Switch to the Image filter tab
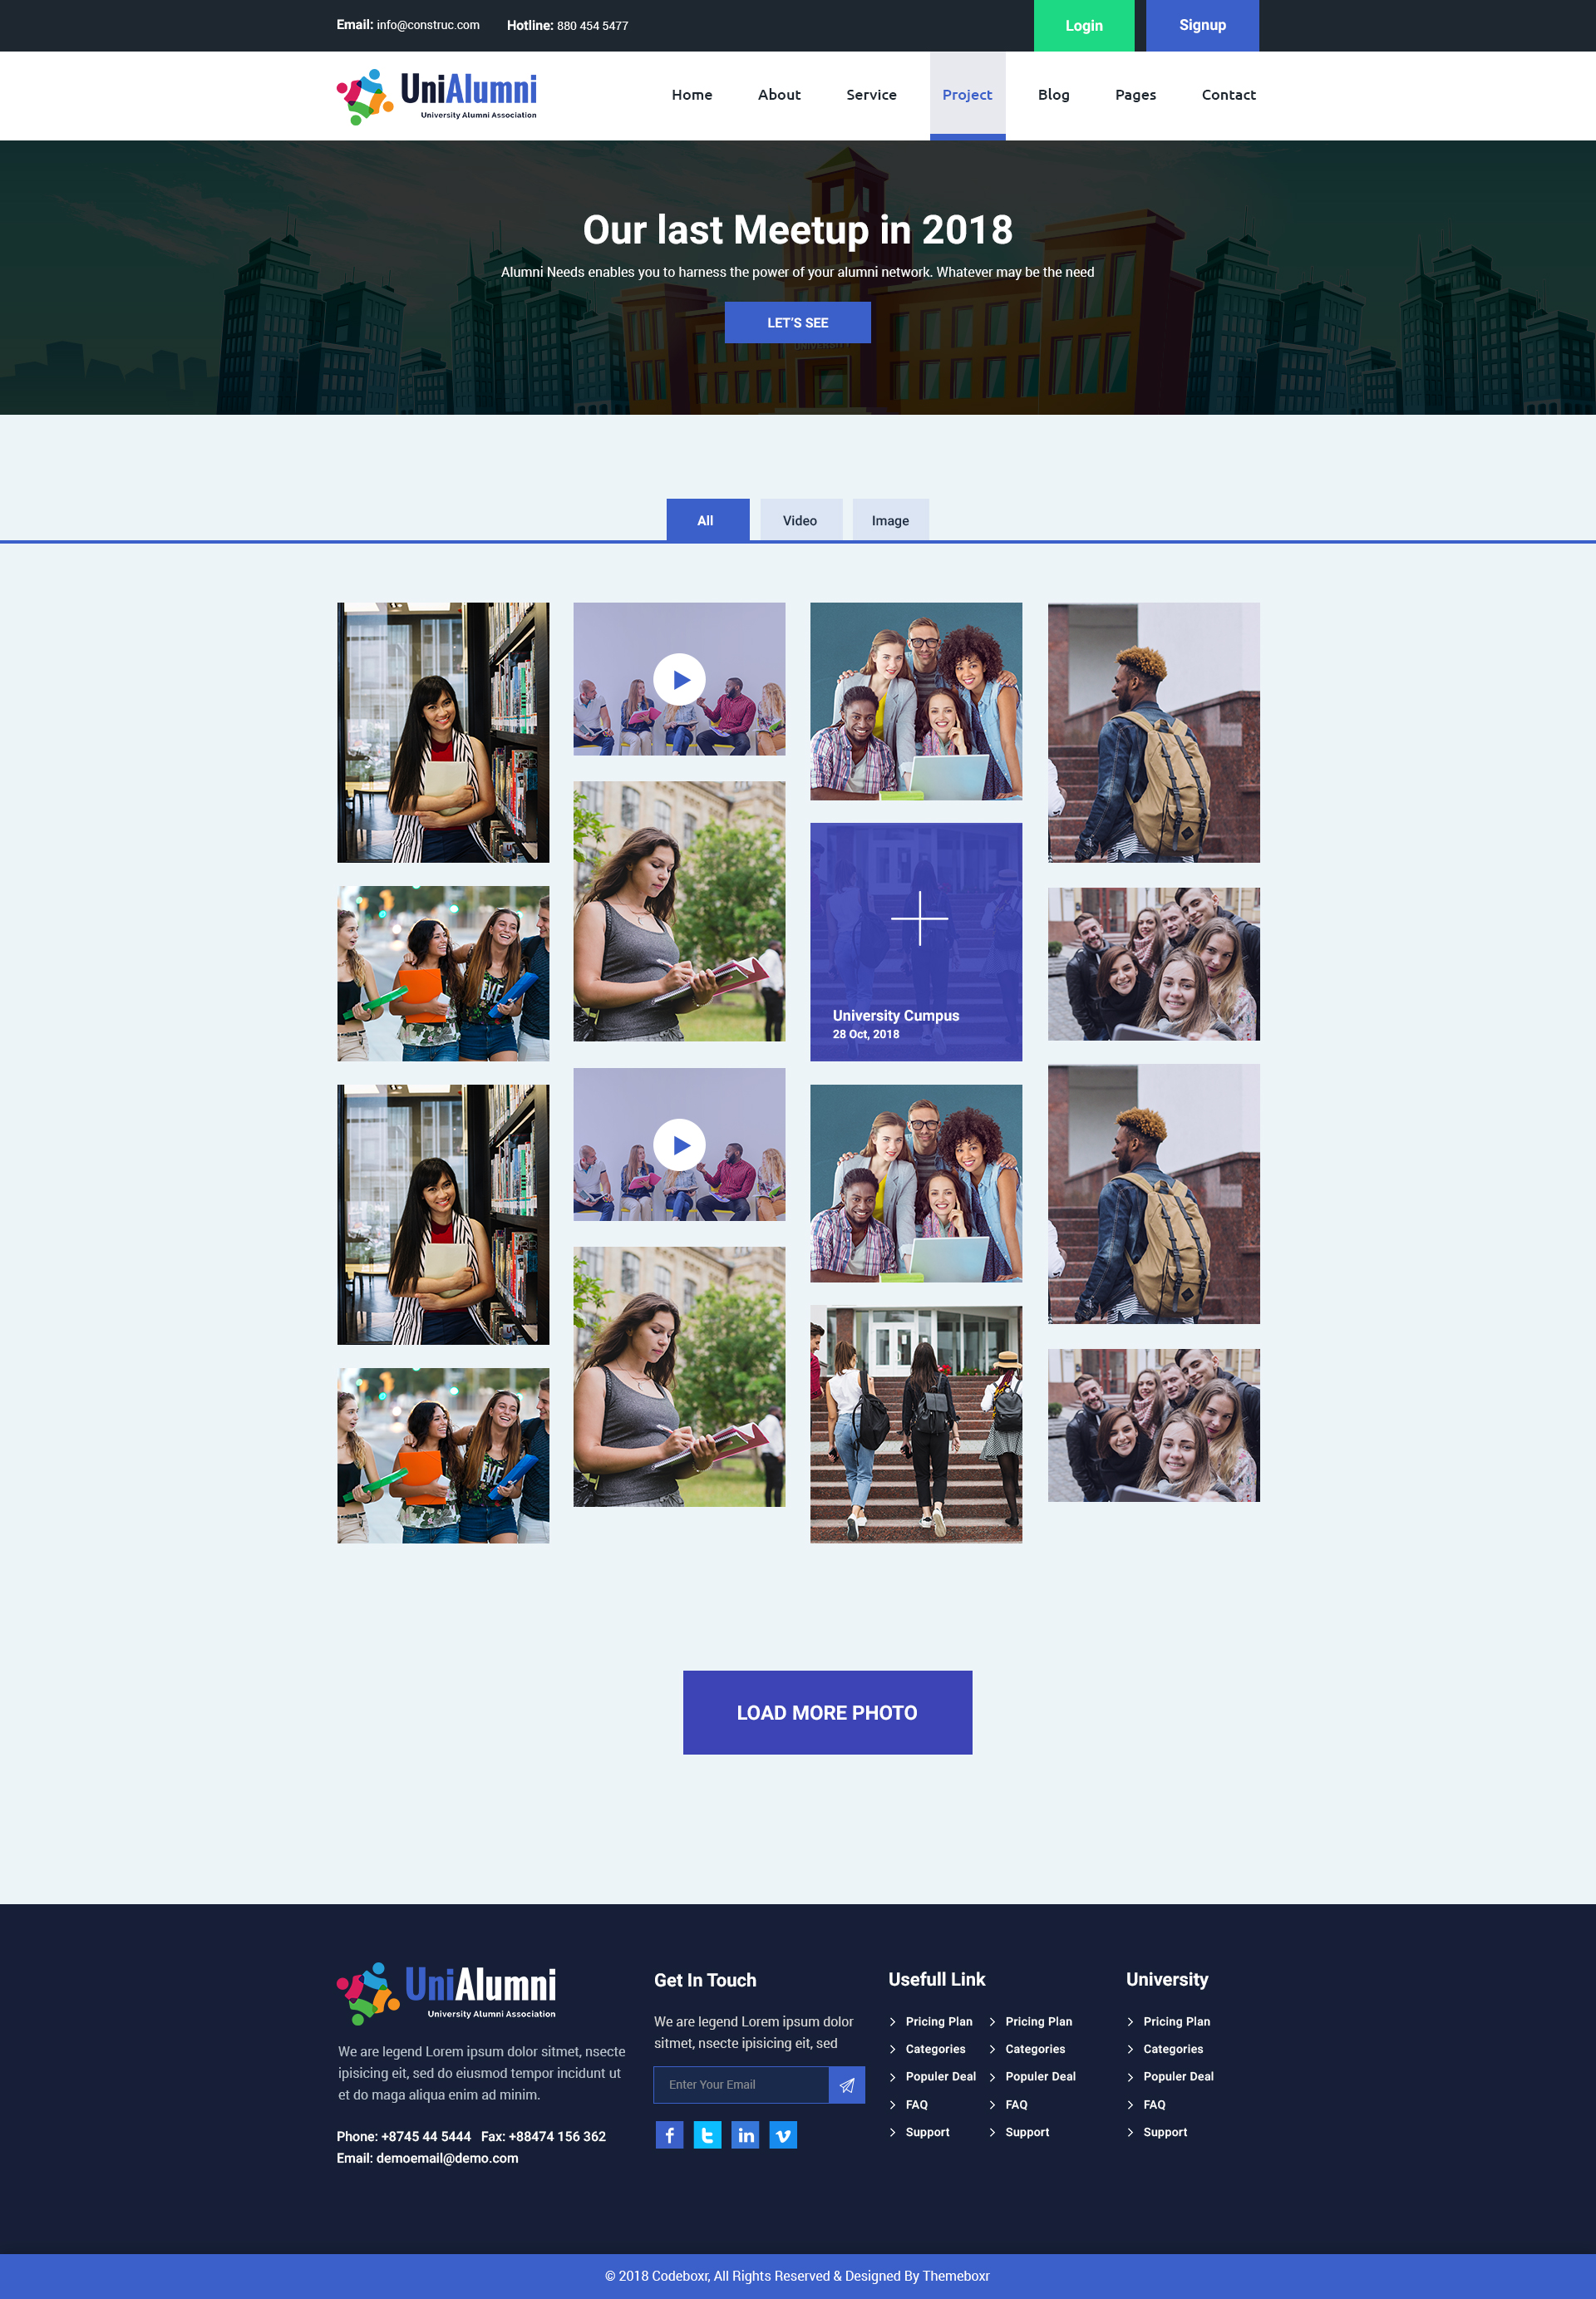Viewport: 1596px width, 2299px height. point(890,520)
